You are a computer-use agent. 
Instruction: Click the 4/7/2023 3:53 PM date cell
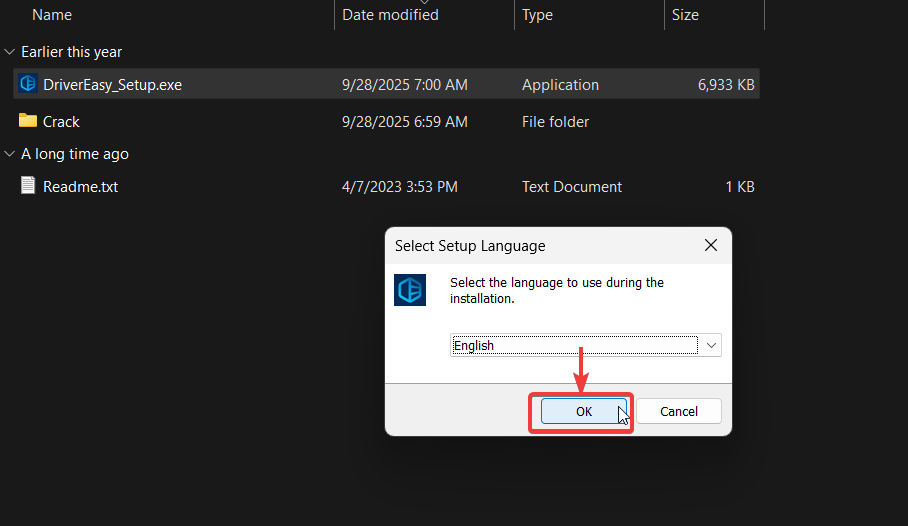tap(400, 187)
